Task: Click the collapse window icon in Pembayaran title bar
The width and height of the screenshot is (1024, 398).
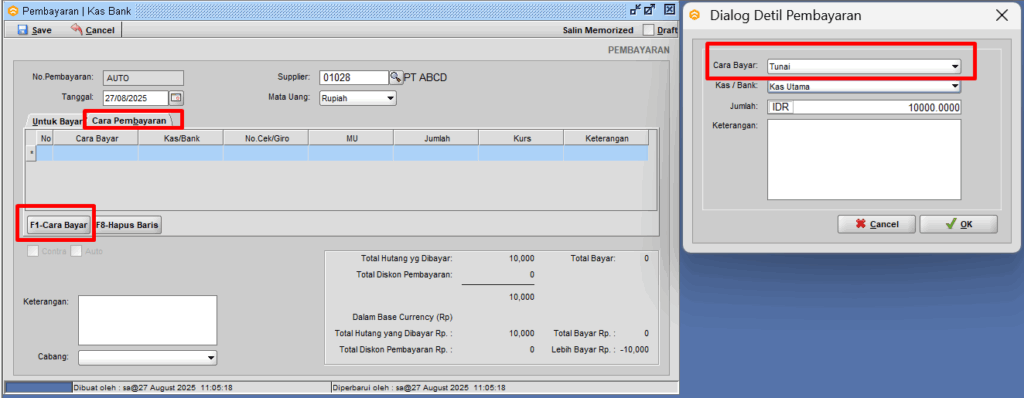Action: click(x=635, y=10)
